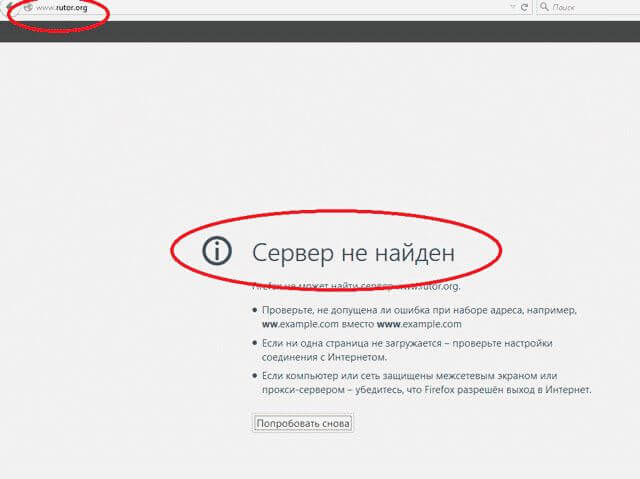The height and width of the screenshot is (479, 640).
Task: Click the heading Сервер не найден
Action: point(353,253)
